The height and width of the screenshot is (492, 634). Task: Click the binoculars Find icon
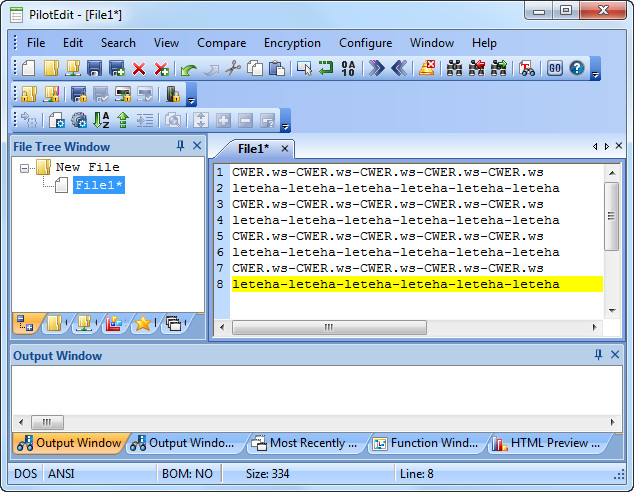point(454,69)
